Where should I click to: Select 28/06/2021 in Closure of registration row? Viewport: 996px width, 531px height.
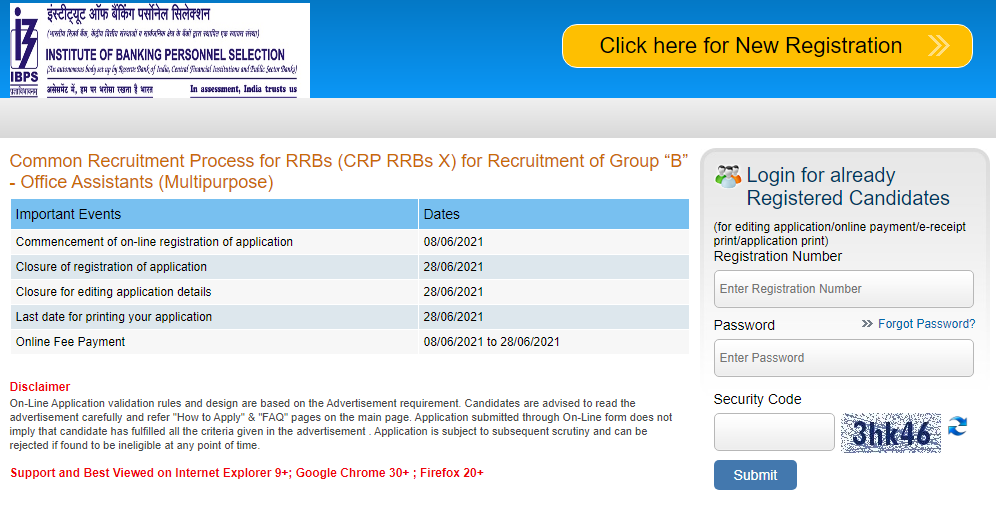coord(454,267)
